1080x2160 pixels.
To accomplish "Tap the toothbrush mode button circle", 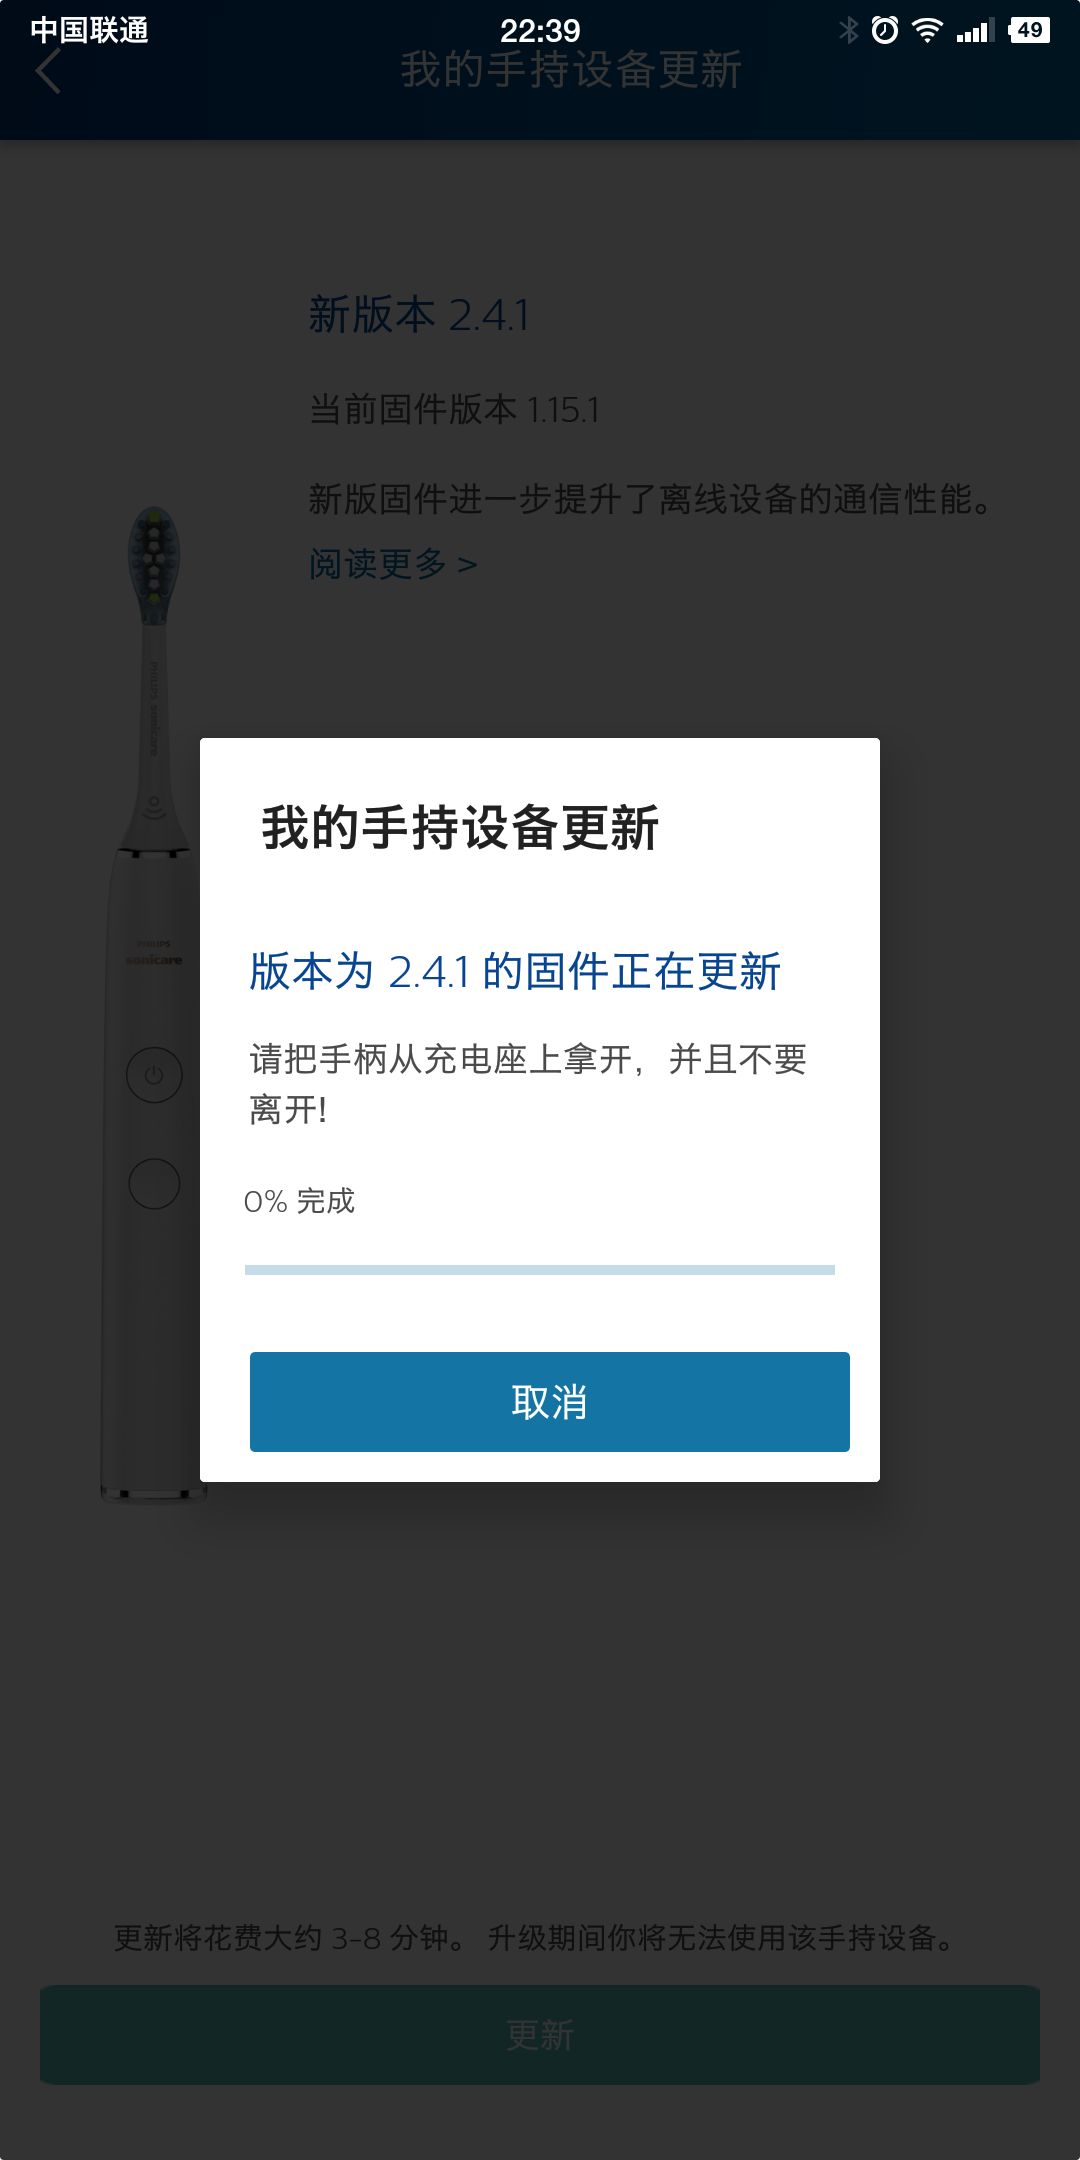I will (154, 1183).
